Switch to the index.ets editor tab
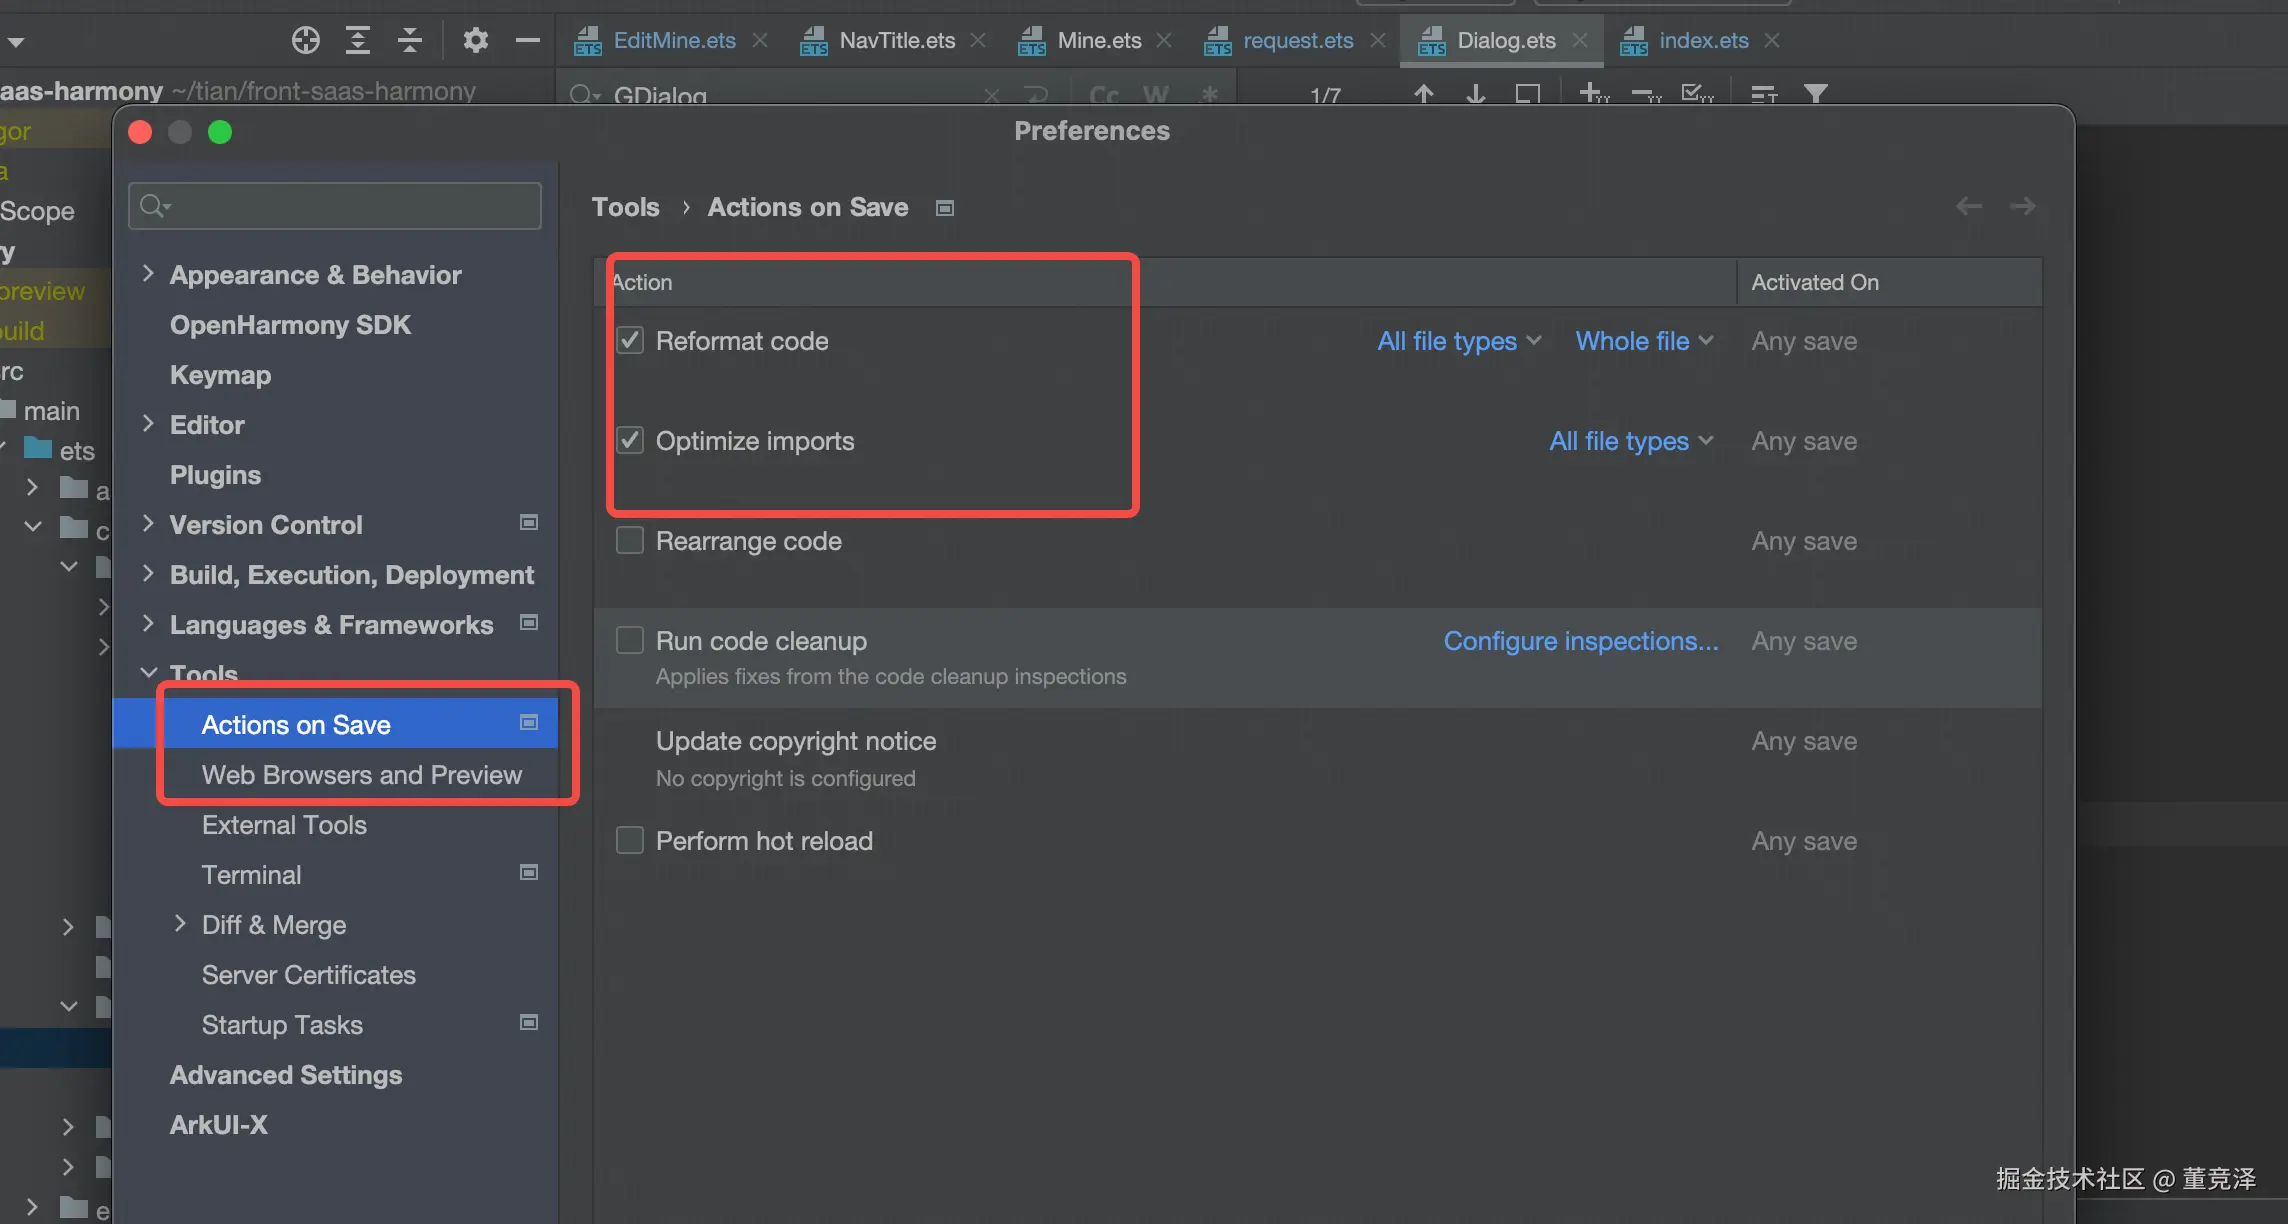 tap(1703, 40)
